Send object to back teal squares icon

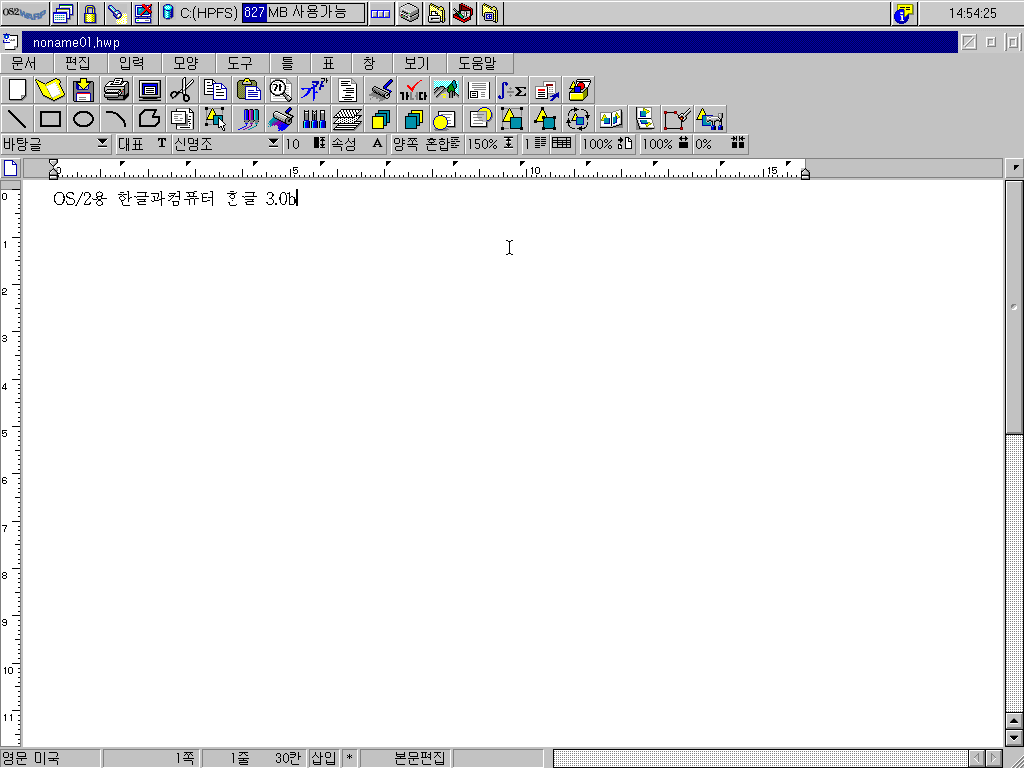click(x=413, y=119)
